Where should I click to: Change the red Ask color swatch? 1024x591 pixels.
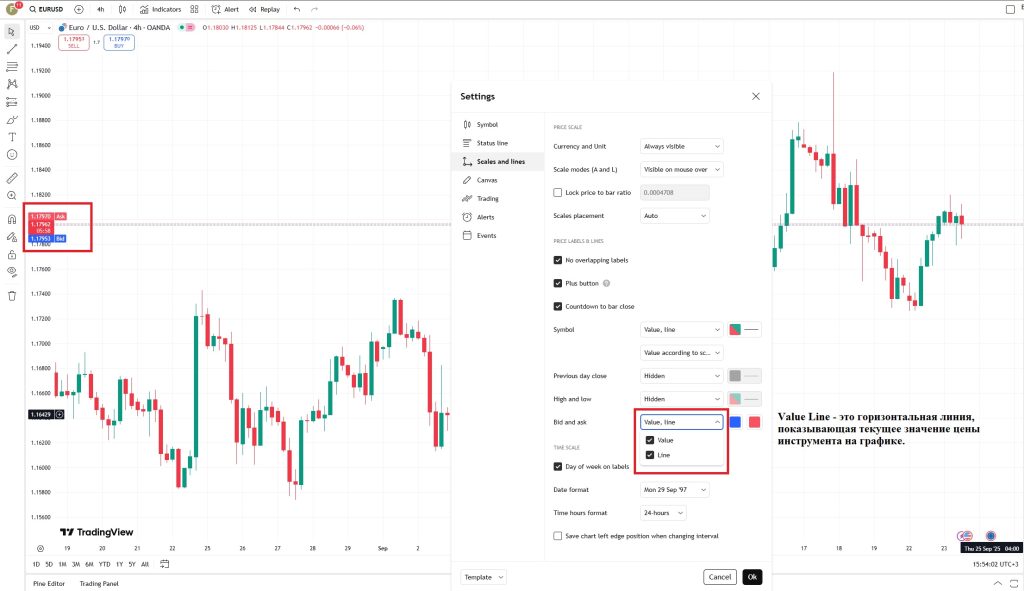click(x=754, y=423)
